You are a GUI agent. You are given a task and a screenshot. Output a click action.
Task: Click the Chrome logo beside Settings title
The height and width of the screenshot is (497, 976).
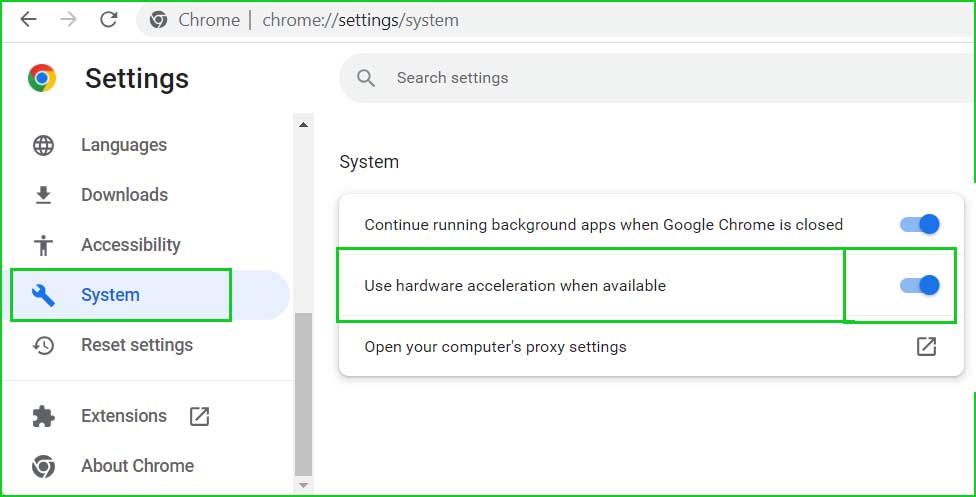(x=42, y=78)
